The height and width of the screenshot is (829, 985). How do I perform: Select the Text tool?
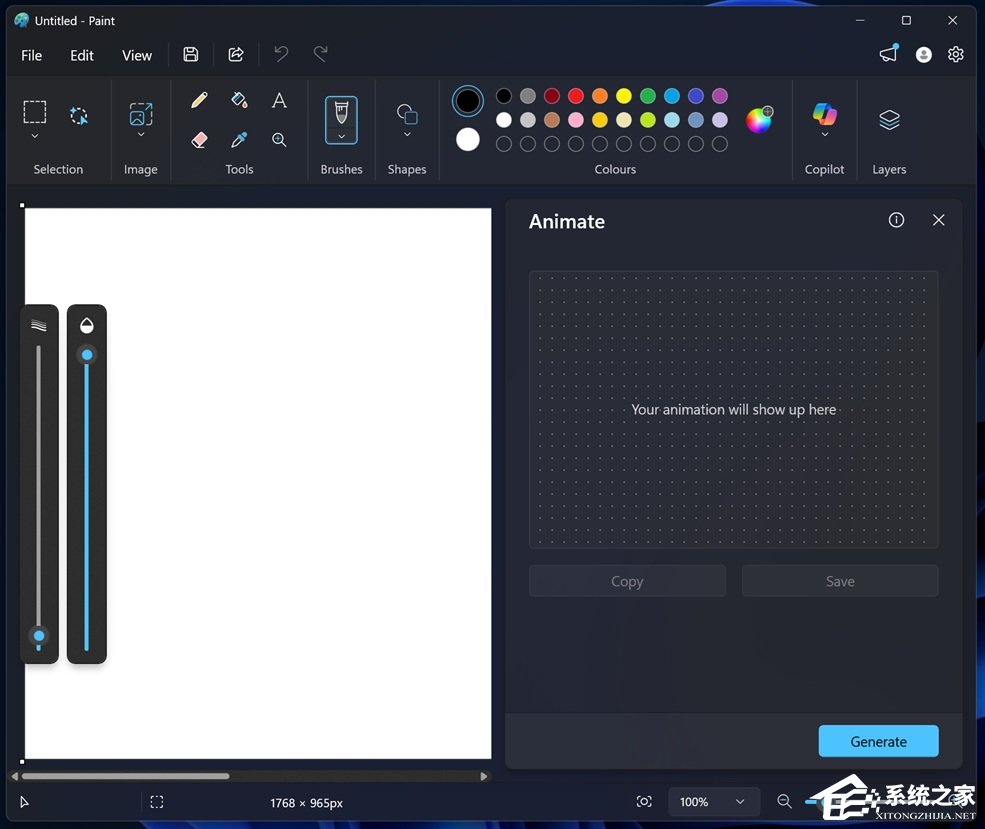coord(279,99)
